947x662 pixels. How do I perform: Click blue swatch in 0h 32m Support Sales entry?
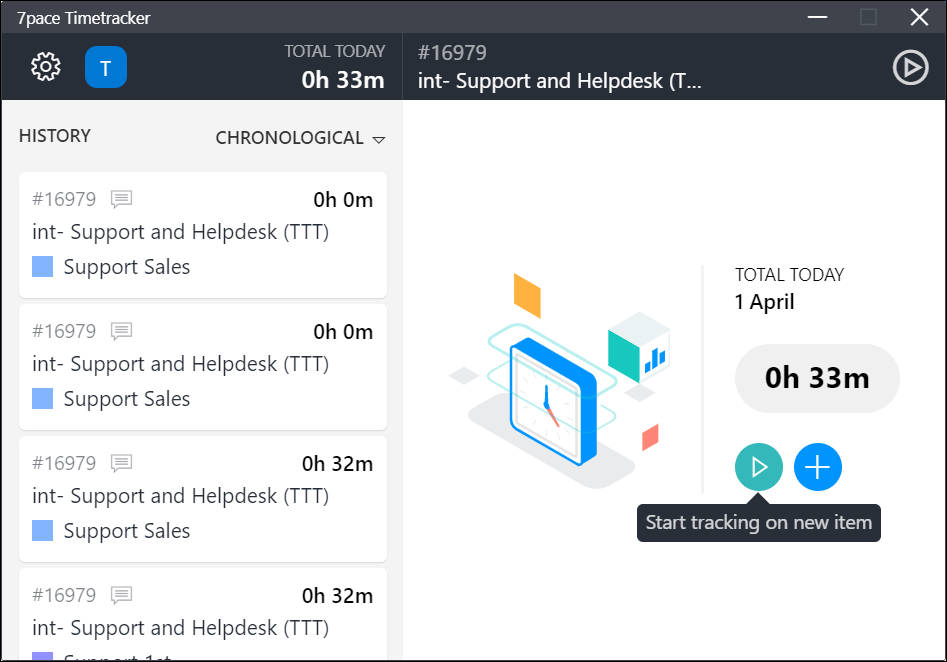point(42,530)
